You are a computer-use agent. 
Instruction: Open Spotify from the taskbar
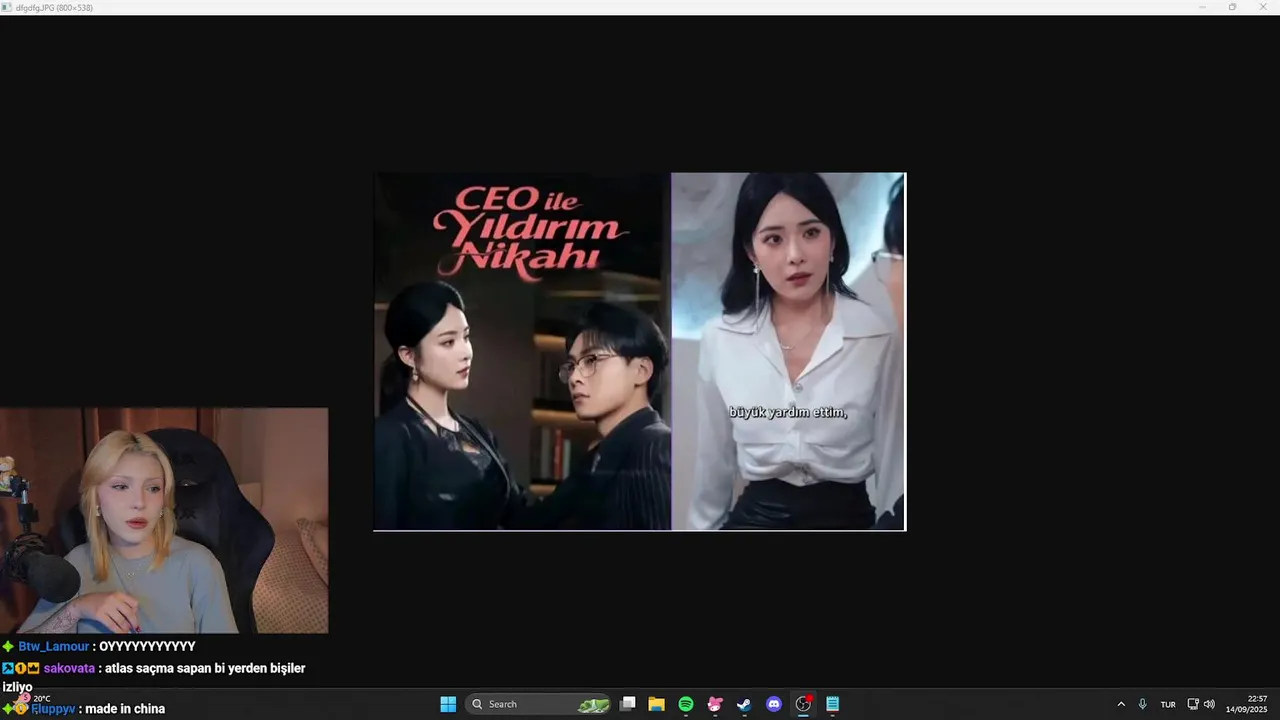point(686,704)
